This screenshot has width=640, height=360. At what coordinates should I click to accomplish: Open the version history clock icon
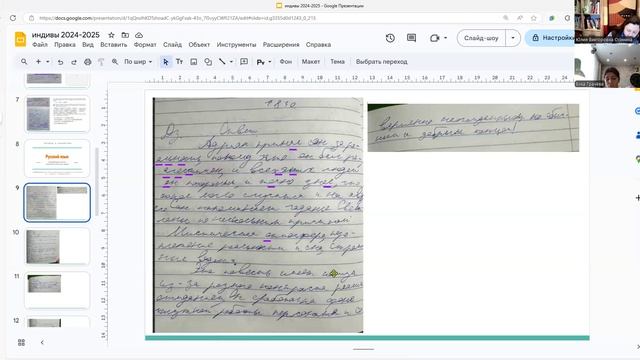click(390, 38)
